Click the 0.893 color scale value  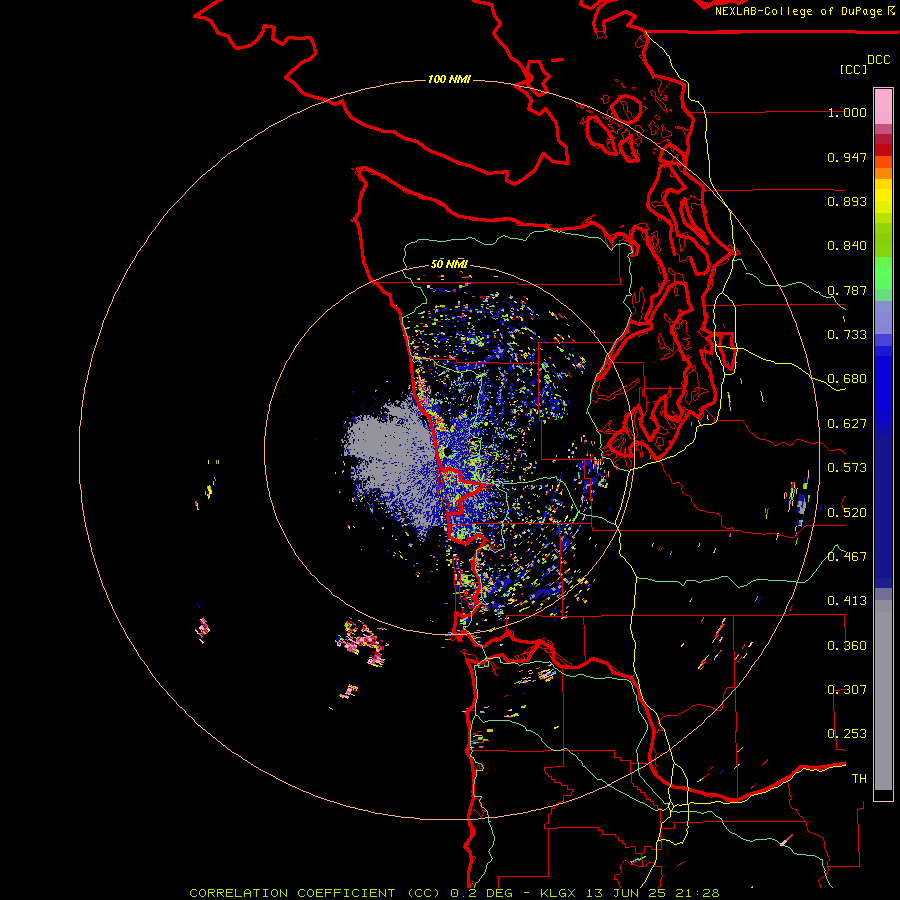tap(847, 201)
